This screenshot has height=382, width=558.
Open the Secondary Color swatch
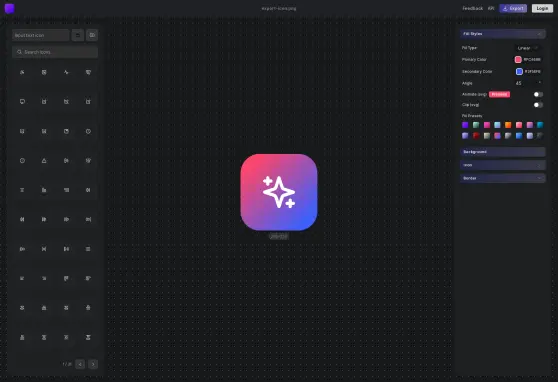[x=519, y=72]
